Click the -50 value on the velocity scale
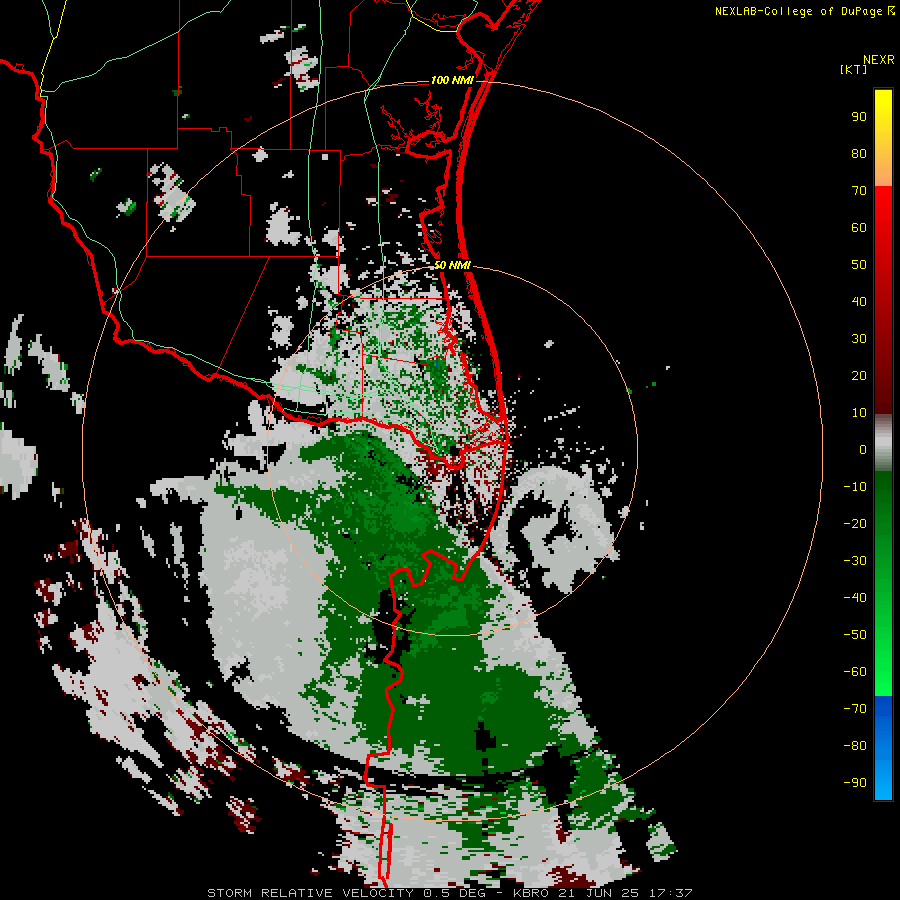Viewport: 900px width, 900px height. 855,635
